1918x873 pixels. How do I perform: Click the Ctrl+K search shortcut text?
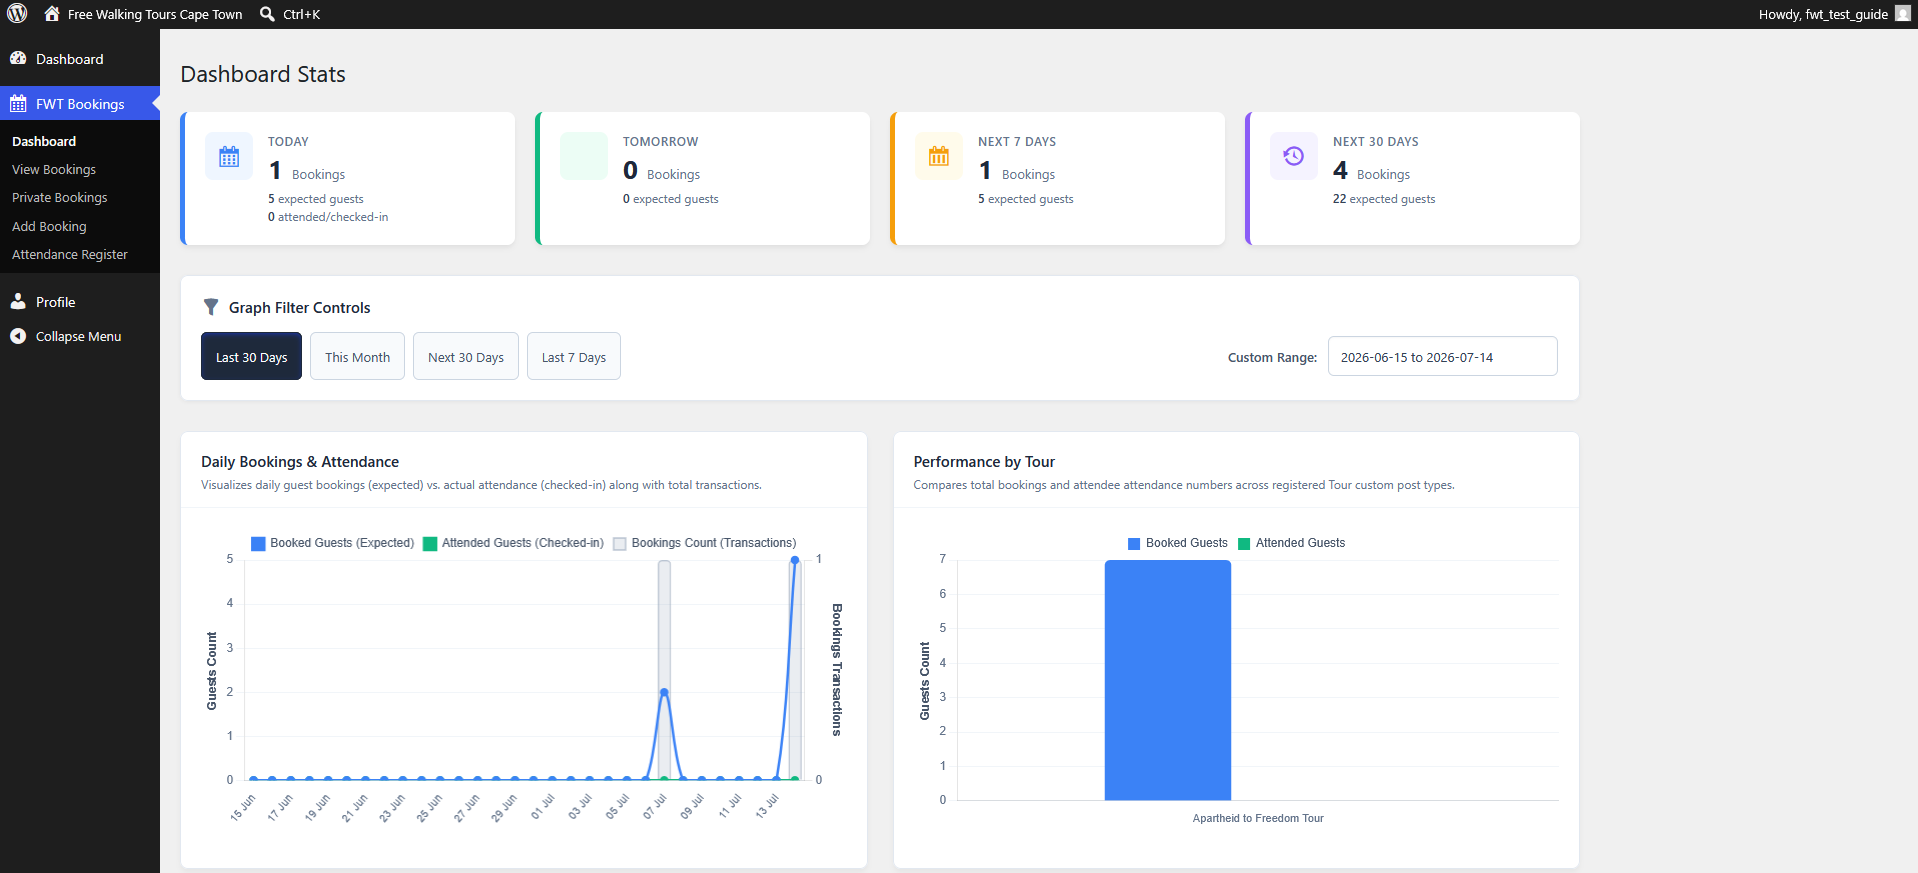click(x=301, y=14)
